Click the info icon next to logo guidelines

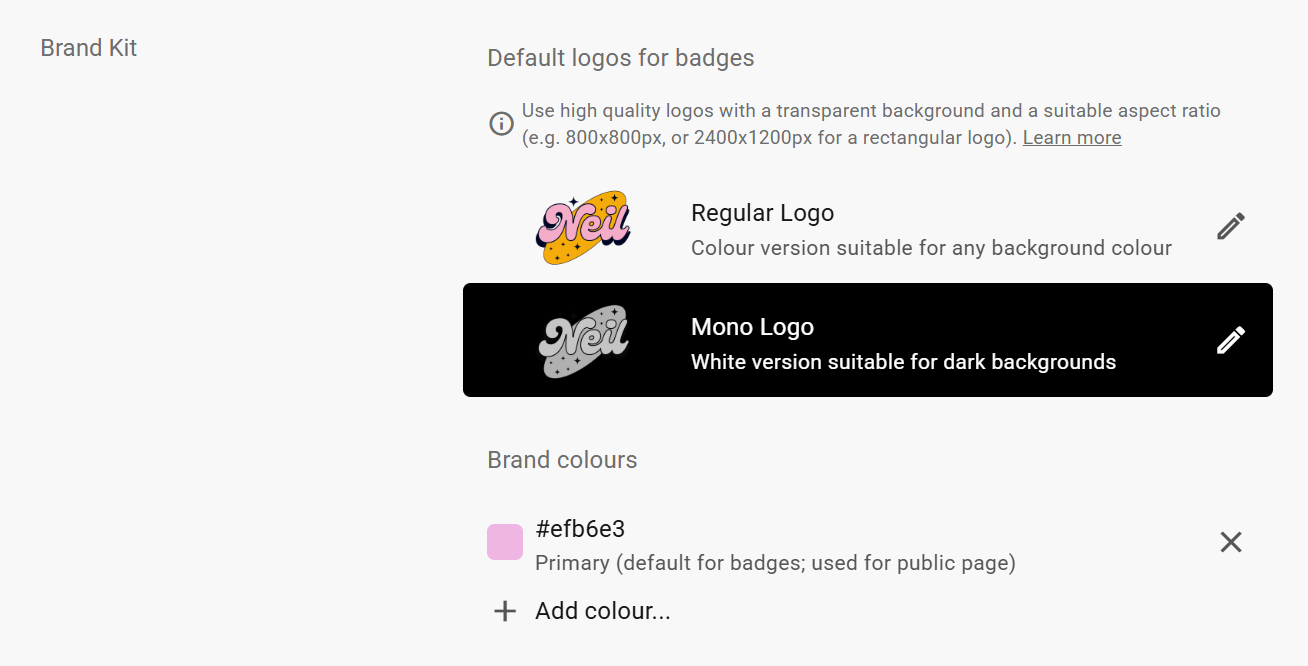click(x=501, y=123)
